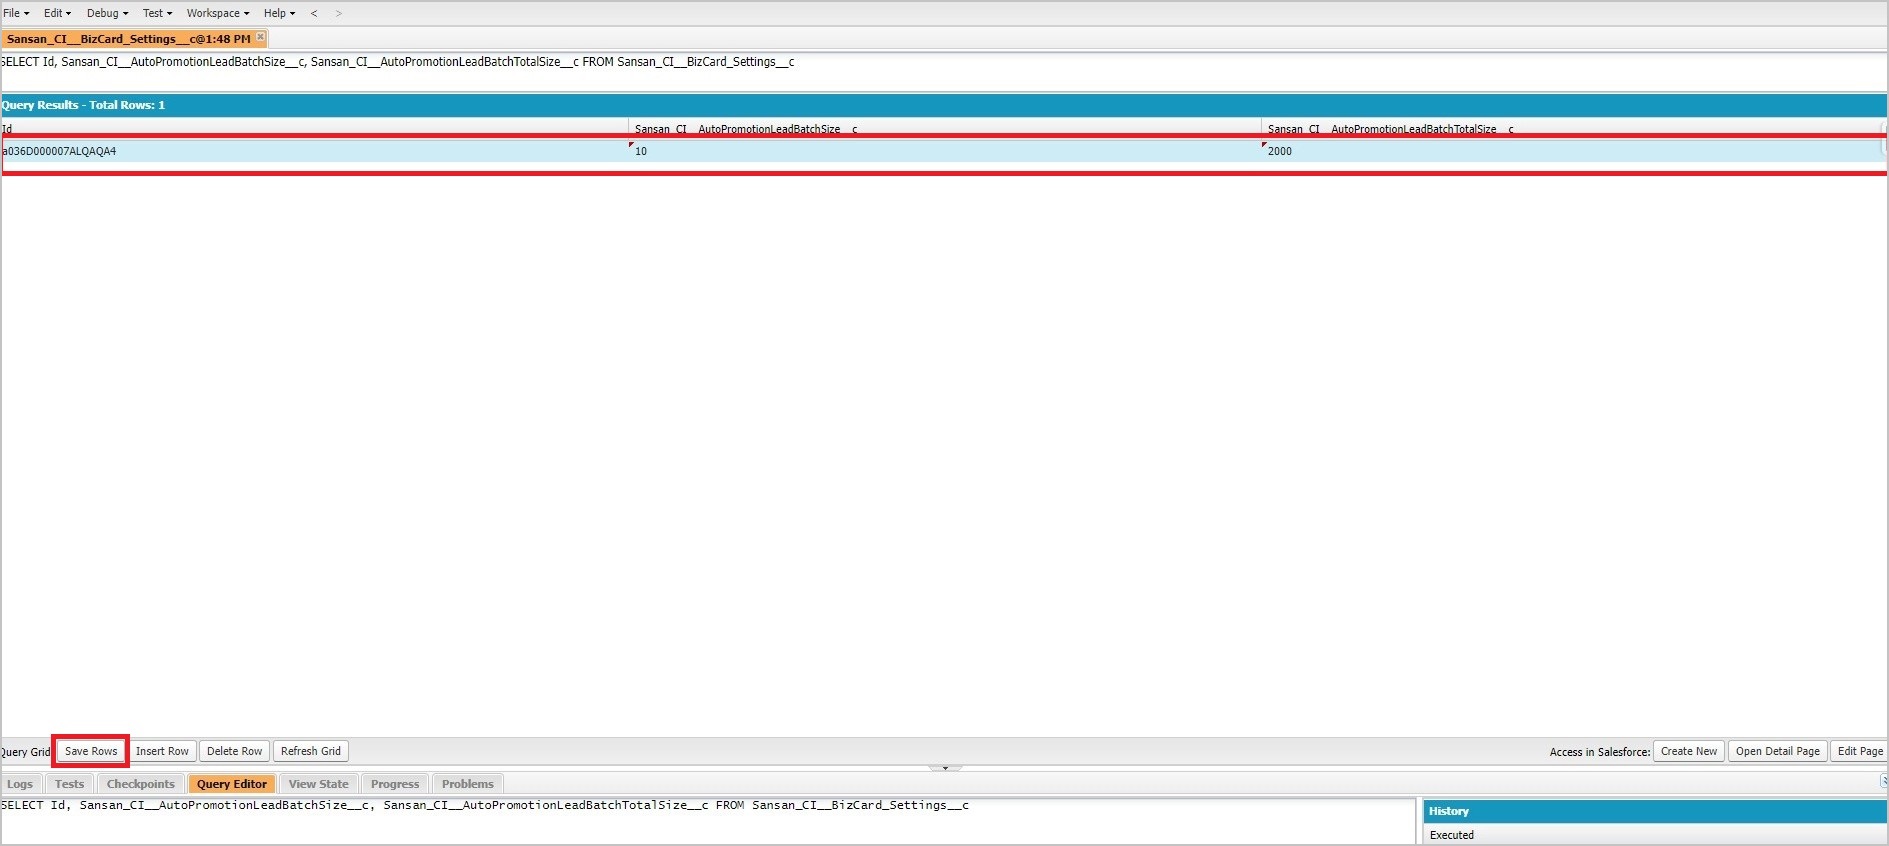Click the Delete Row button

pos(234,751)
